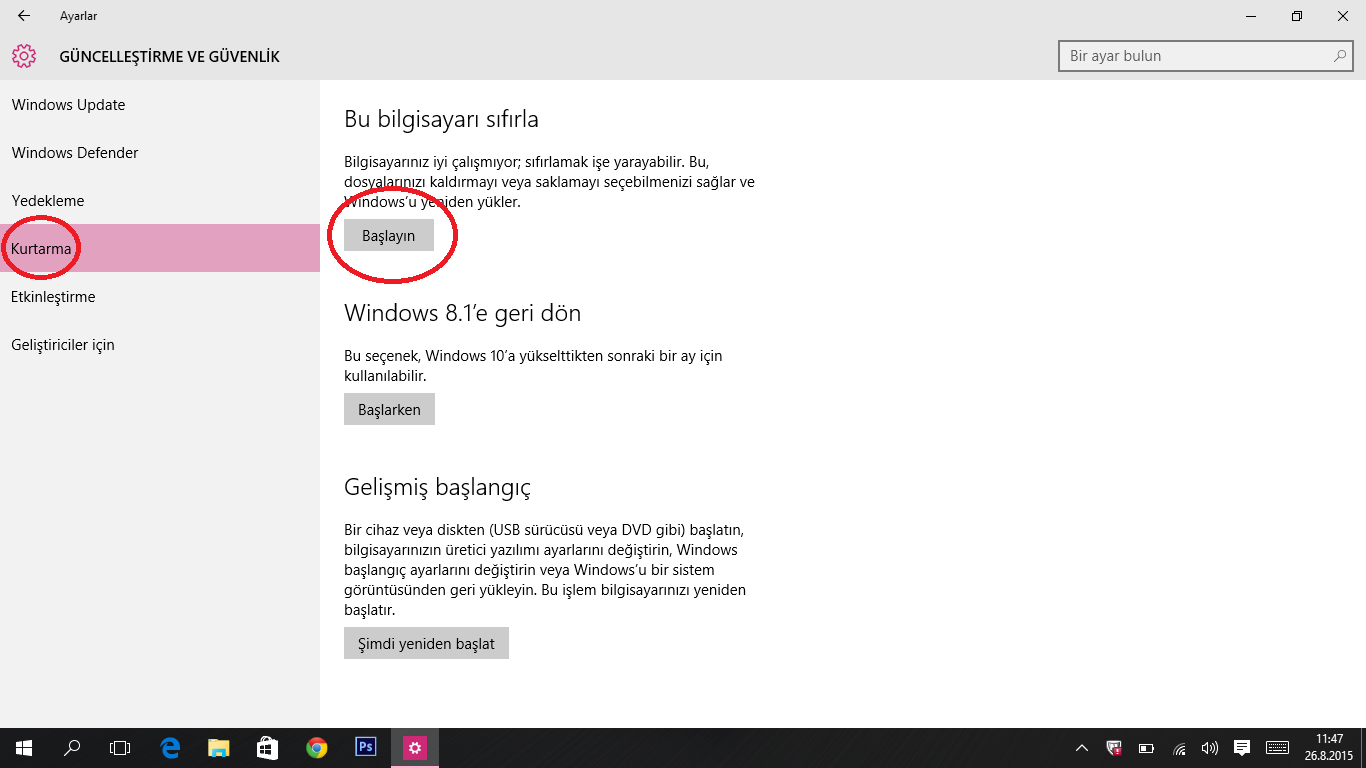Click the 'Windows 8.1'e geri dön' heading
The height and width of the screenshot is (768, 1366).
click(462, 313)
